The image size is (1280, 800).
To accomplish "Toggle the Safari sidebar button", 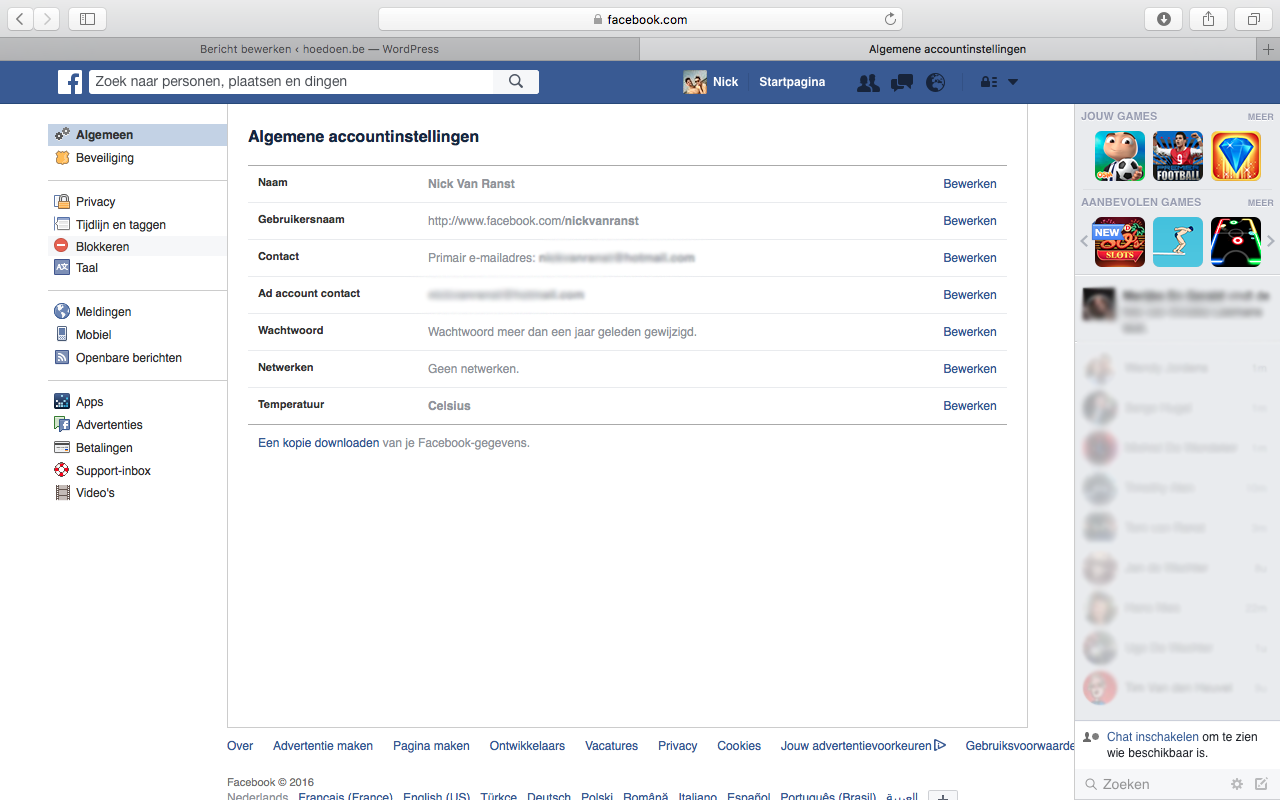I will 87,19.
